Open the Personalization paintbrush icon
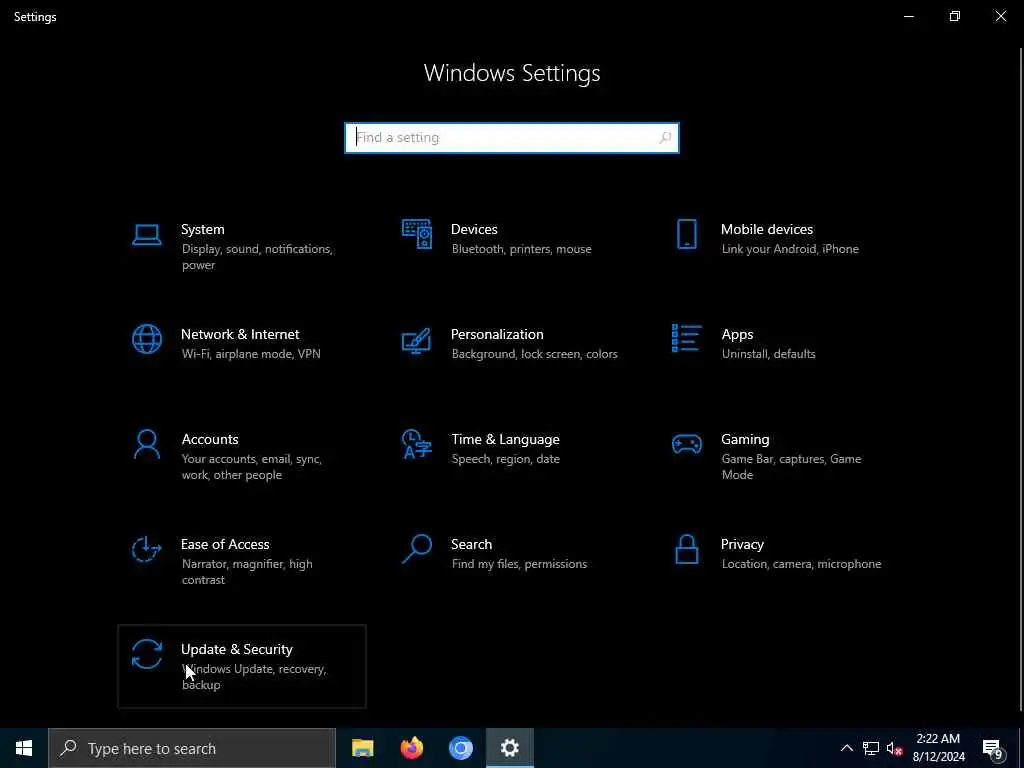Viewport: 1024px width, 768px height. [417, 340]
